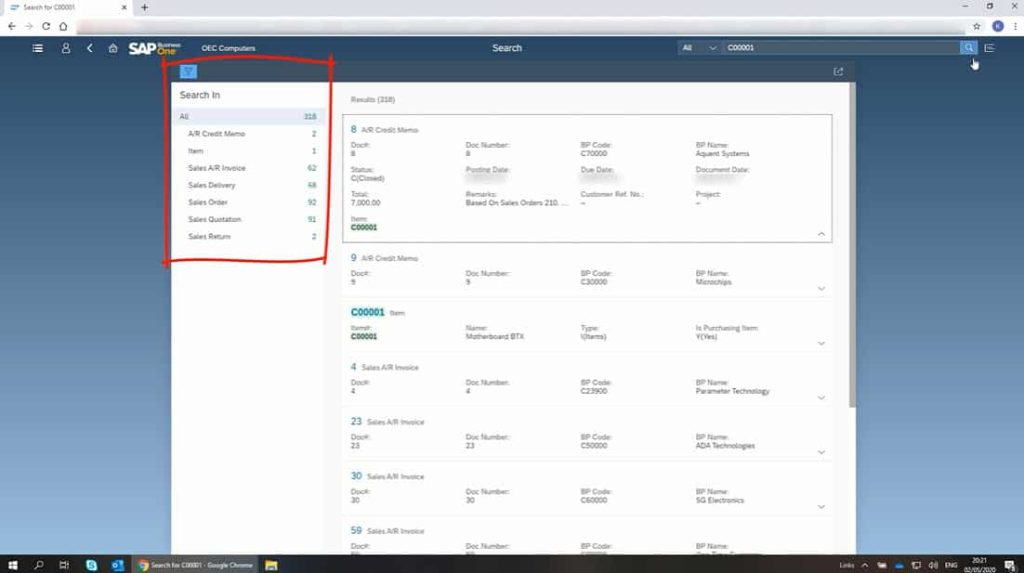Click the green C00001 item under Credit Memo 8
This screenshot has height=573, width=1024.
pos(364,227)
